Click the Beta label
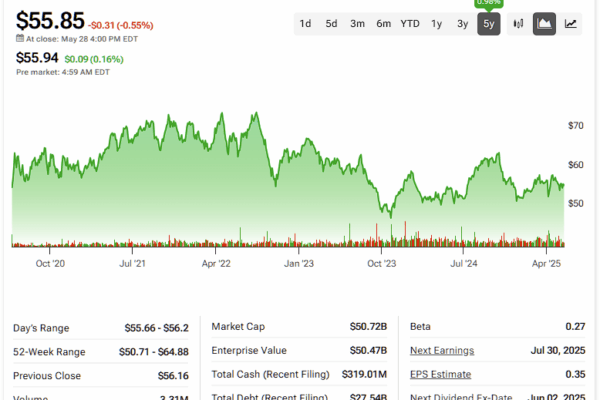This screenshot has height=400, width=600. click(420, 327)
